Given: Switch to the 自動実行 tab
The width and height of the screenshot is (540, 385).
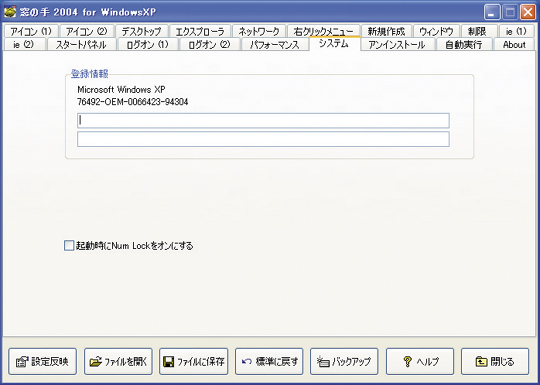Looking at the screenshot, I should [464, 44].
